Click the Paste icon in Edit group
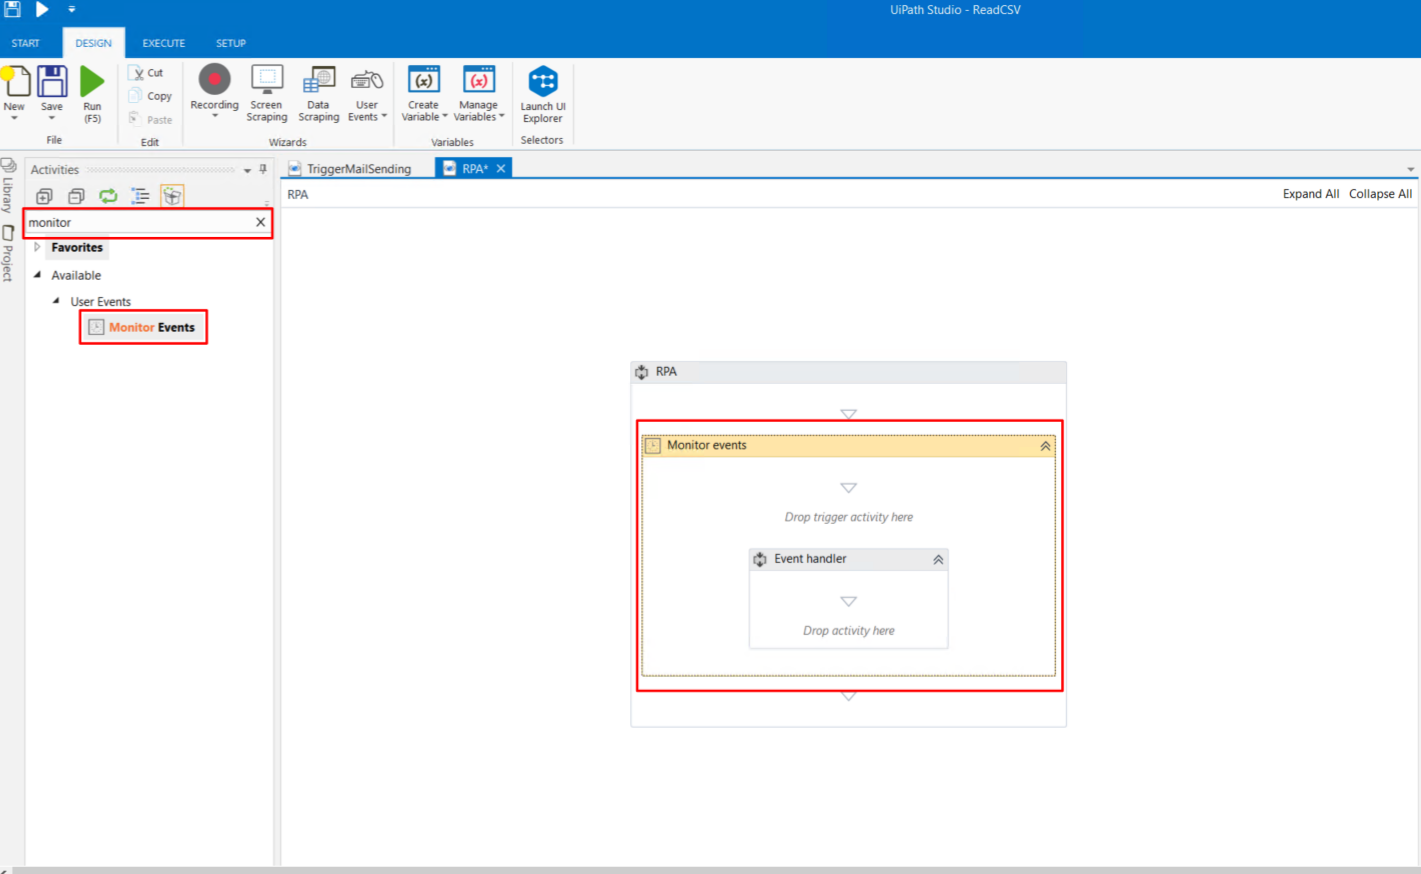 point(135,119)
